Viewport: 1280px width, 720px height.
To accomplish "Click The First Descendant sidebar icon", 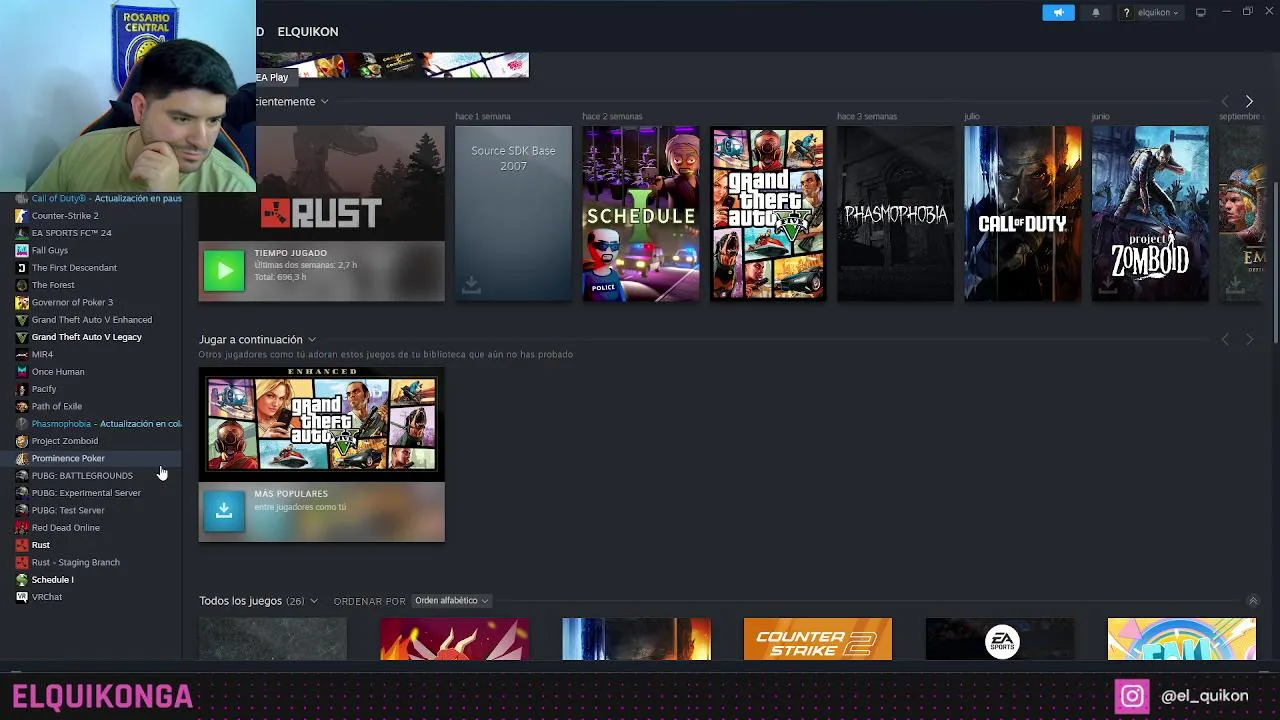I will [22, 268].
